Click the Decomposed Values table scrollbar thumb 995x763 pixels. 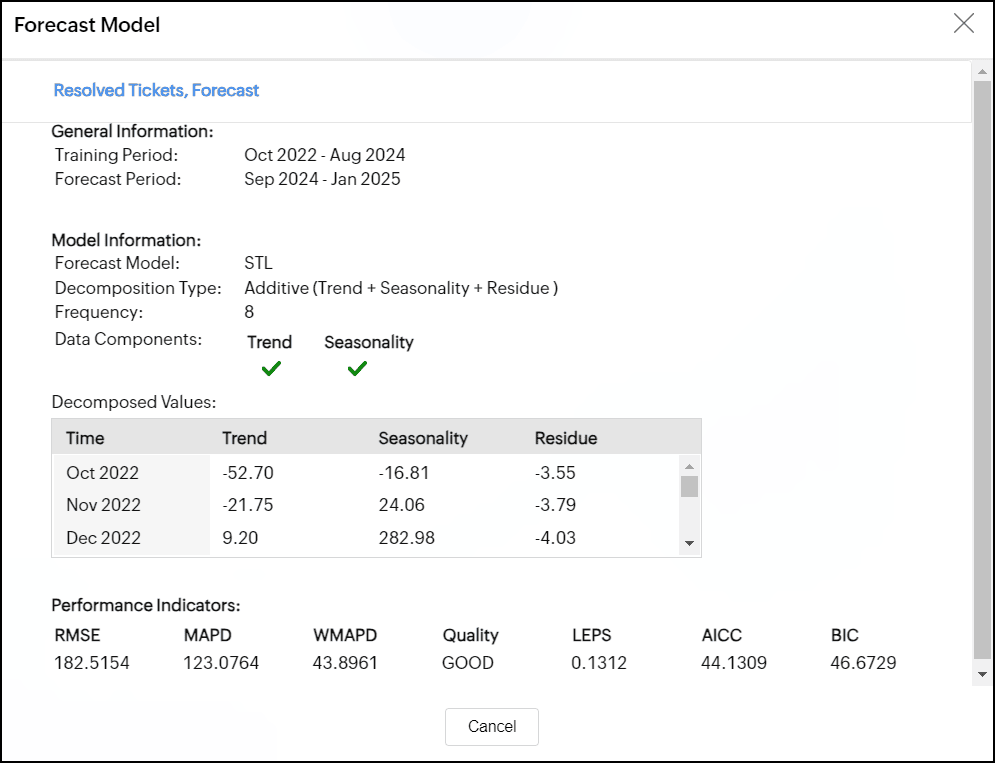tap(689, 487)
